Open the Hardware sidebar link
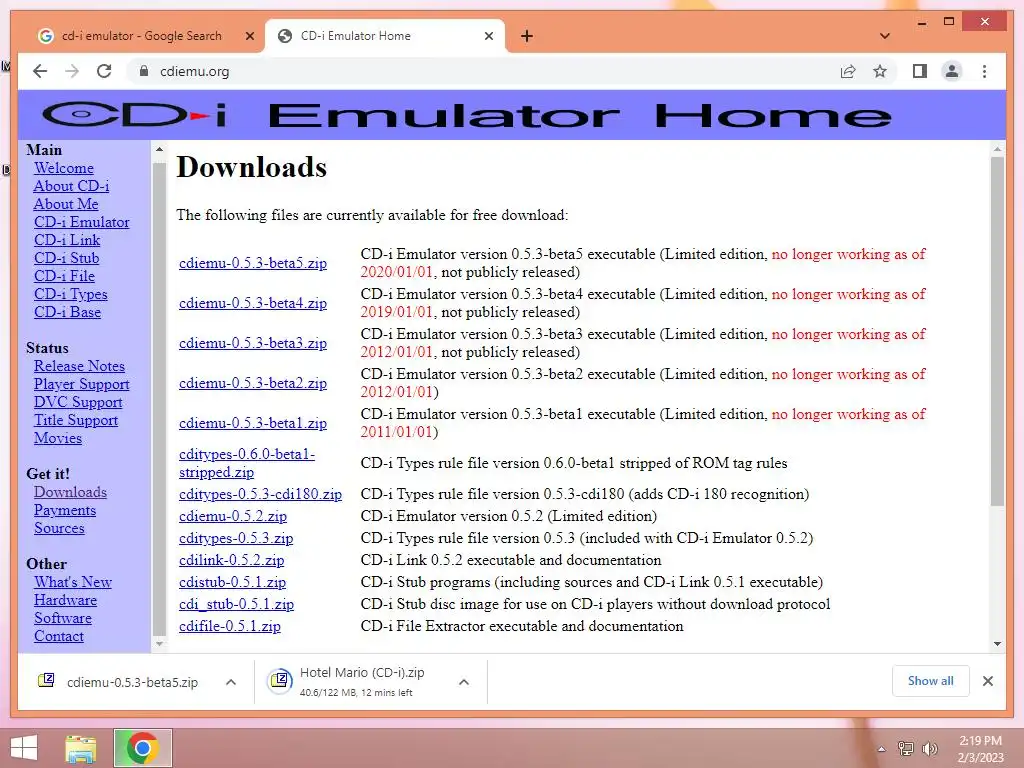The height and width of the screenshot is (768, 1024). click(x=65, y=600)
